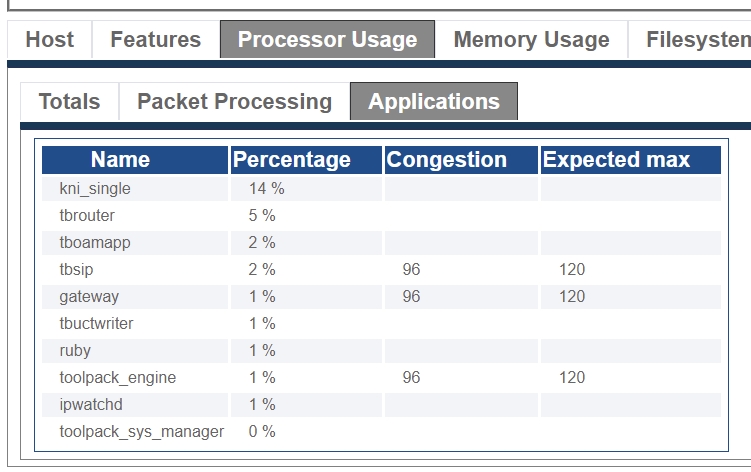Click the Percentage column header

[x=292, y=160]
